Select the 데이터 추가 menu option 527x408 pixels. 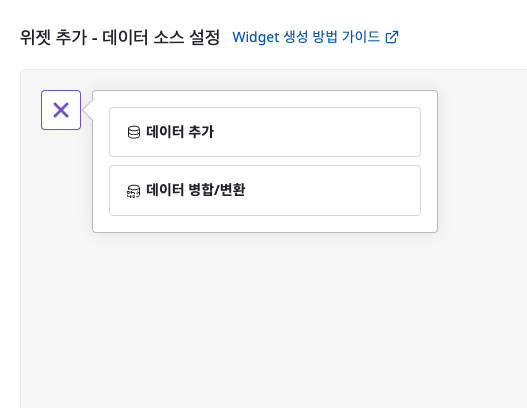(x=265, y=132)
